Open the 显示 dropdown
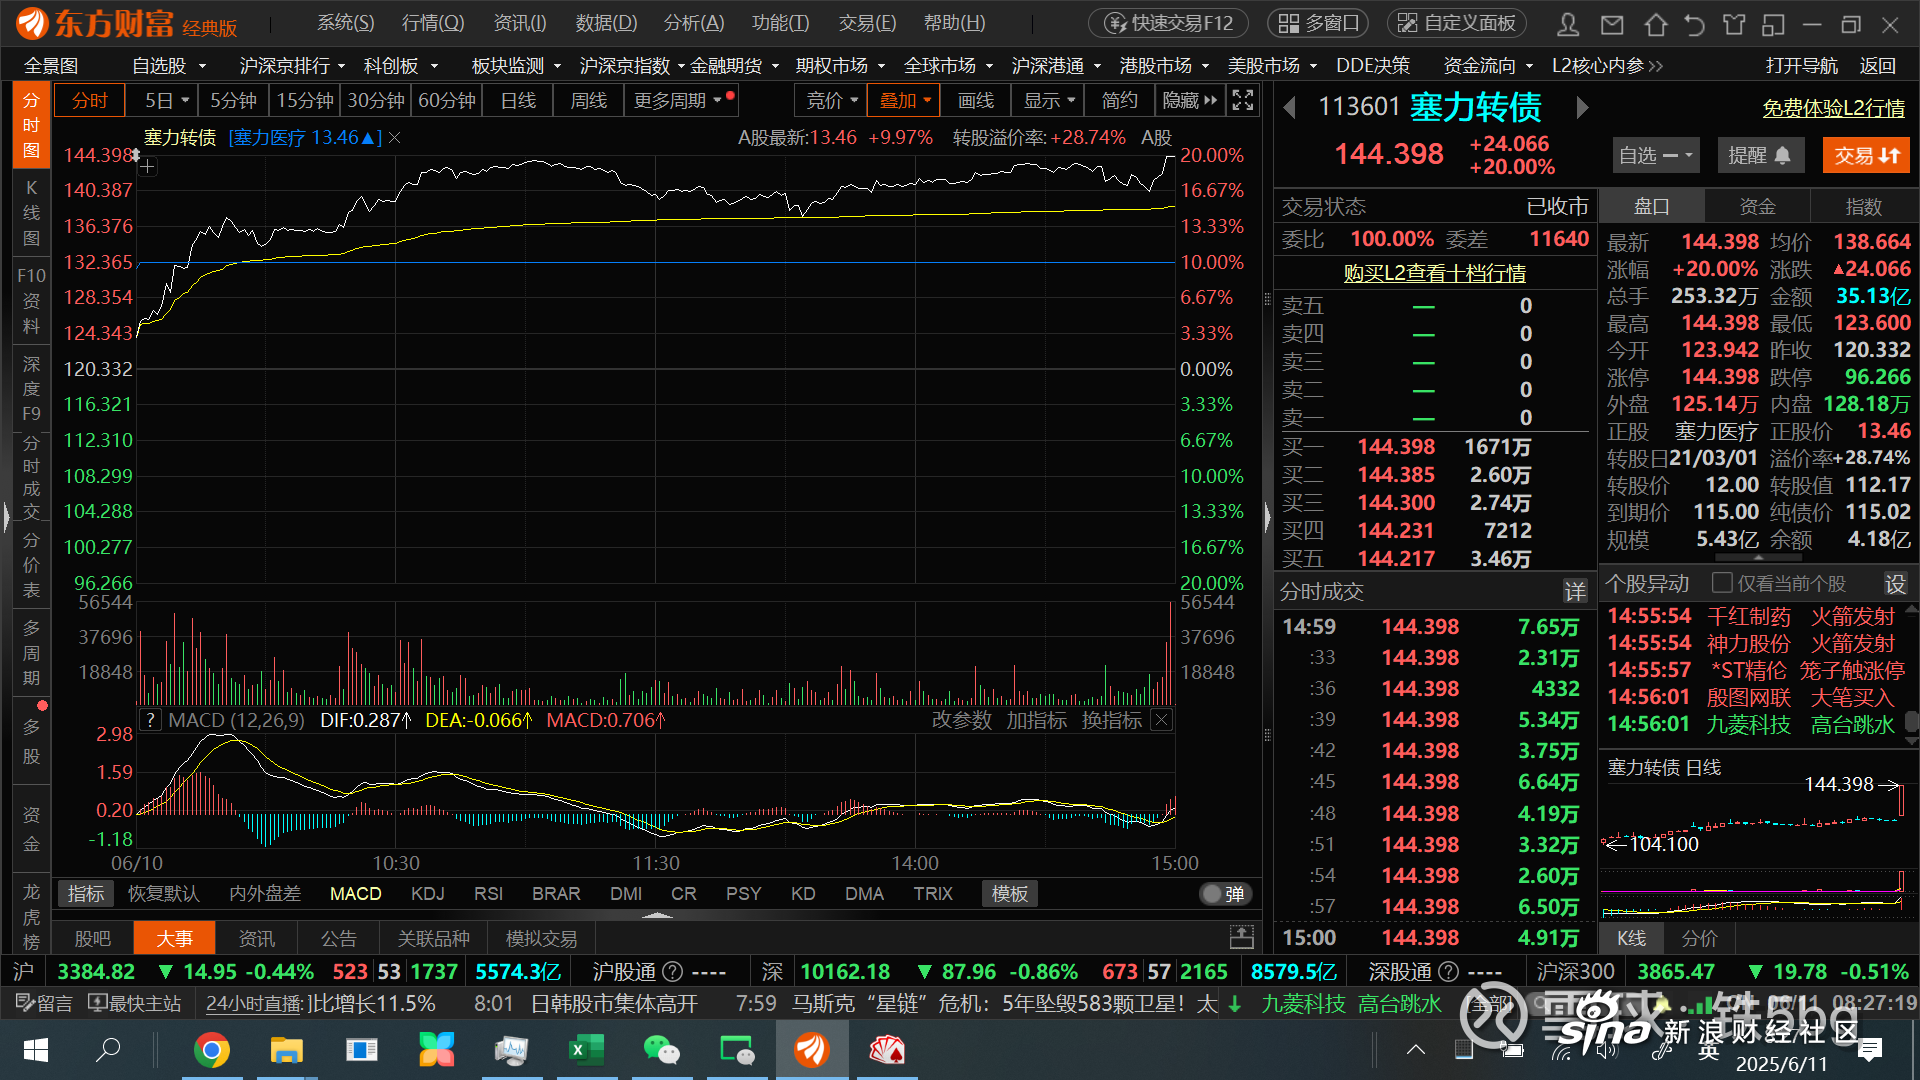Viewport: 1920px width, 1080px height. click(1048, 101)
